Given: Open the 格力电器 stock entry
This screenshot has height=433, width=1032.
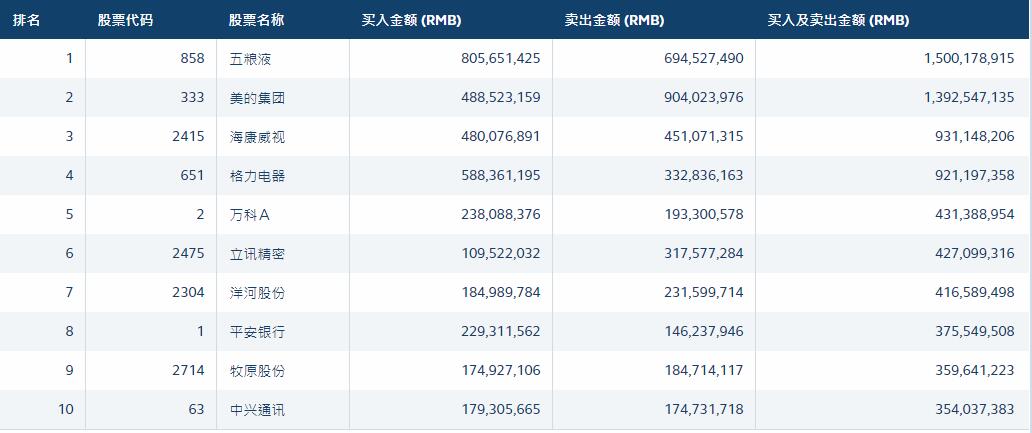Looking at the screenshot, I should [x=257, y=176].
